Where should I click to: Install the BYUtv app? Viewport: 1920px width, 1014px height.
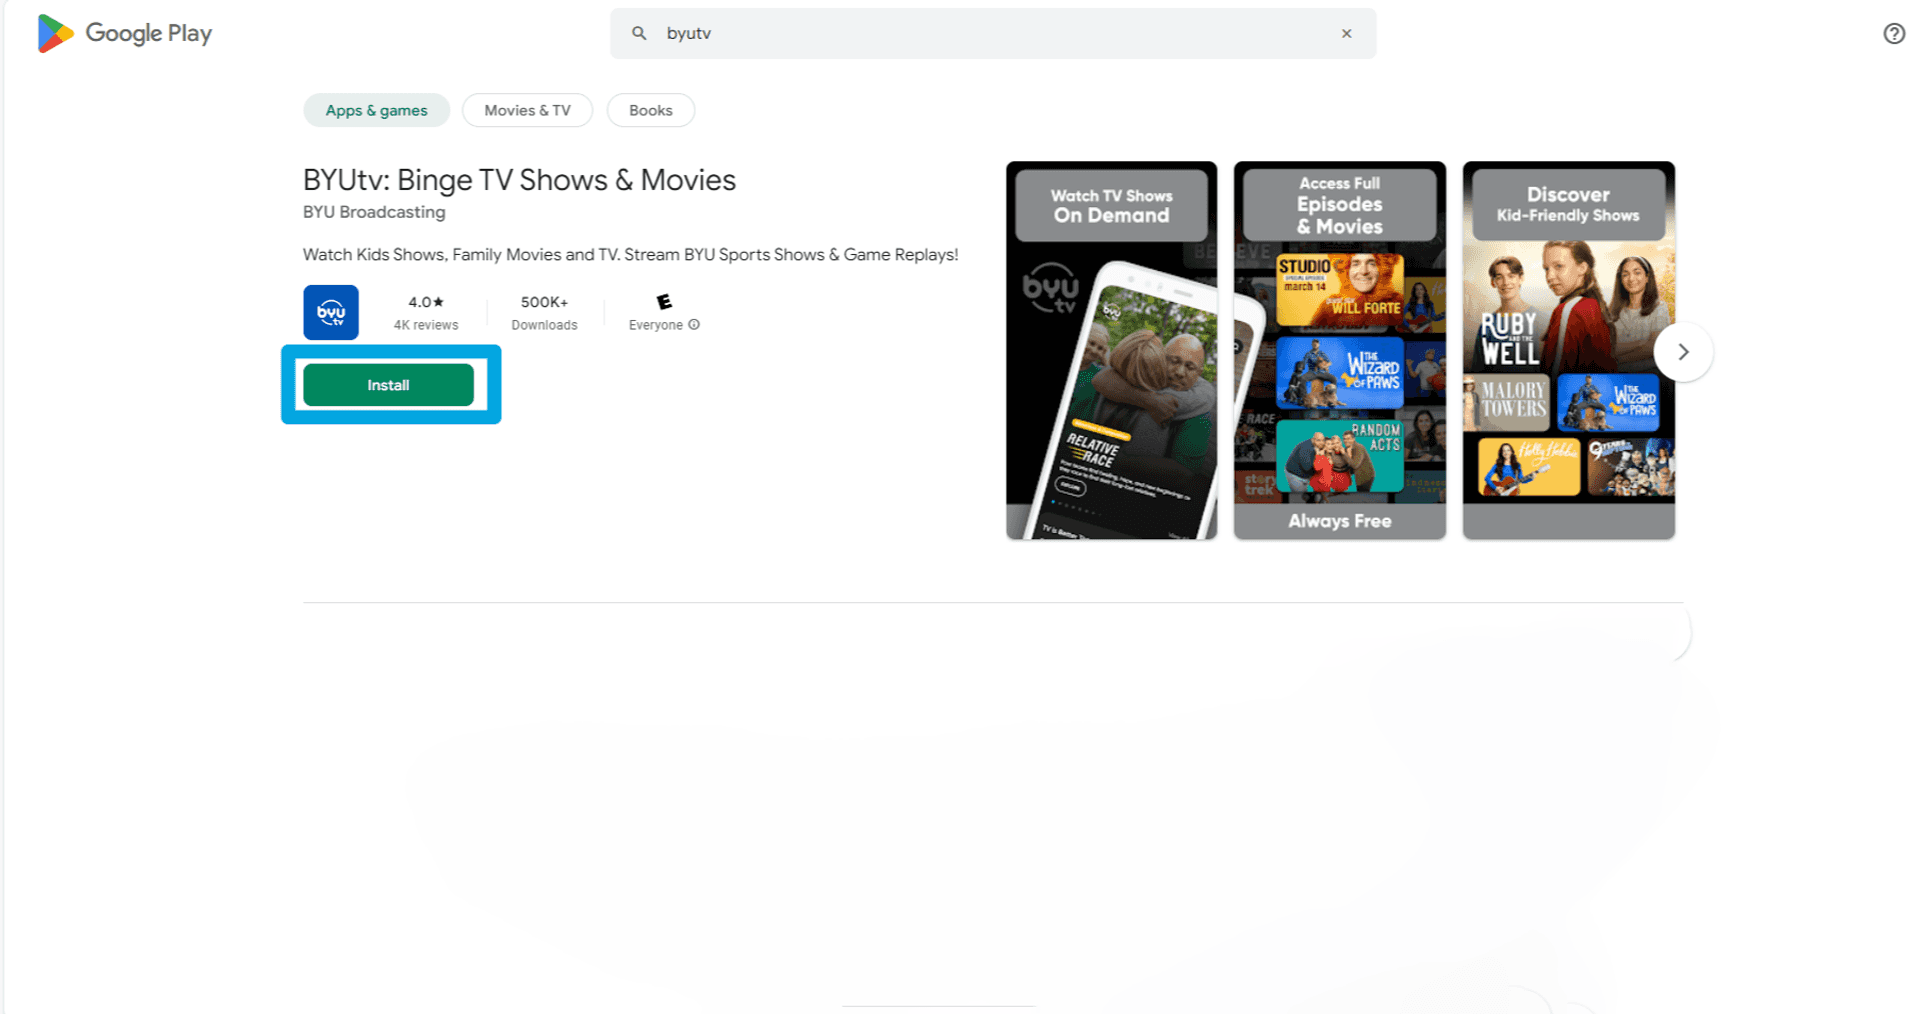pyautogui.click(x=388, y=385)
